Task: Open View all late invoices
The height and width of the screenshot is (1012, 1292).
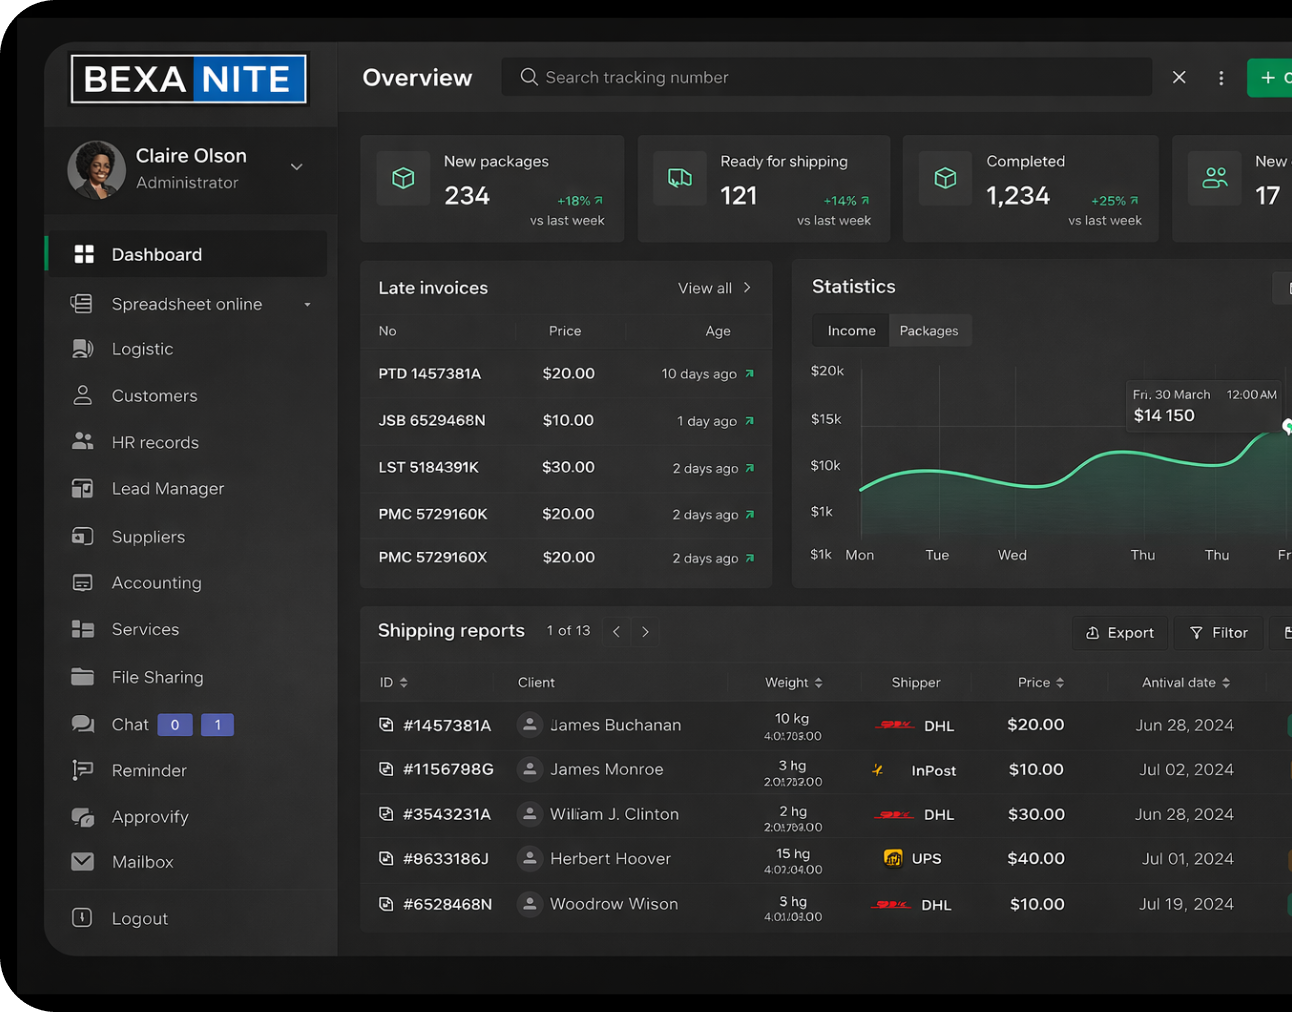Action: (x=714, y=288)
